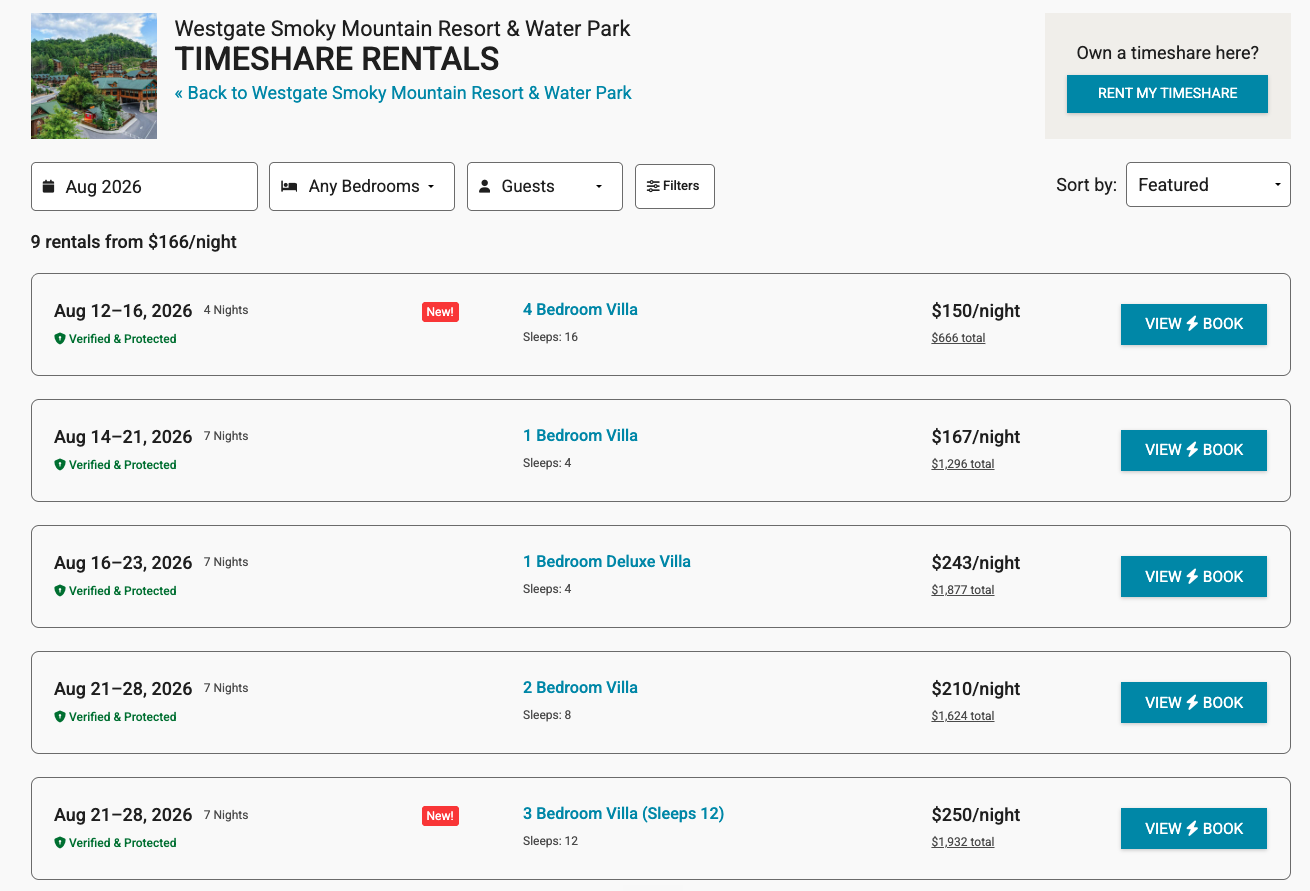
Task: View and book the $243/night rental
Action: coord(1194,576)
